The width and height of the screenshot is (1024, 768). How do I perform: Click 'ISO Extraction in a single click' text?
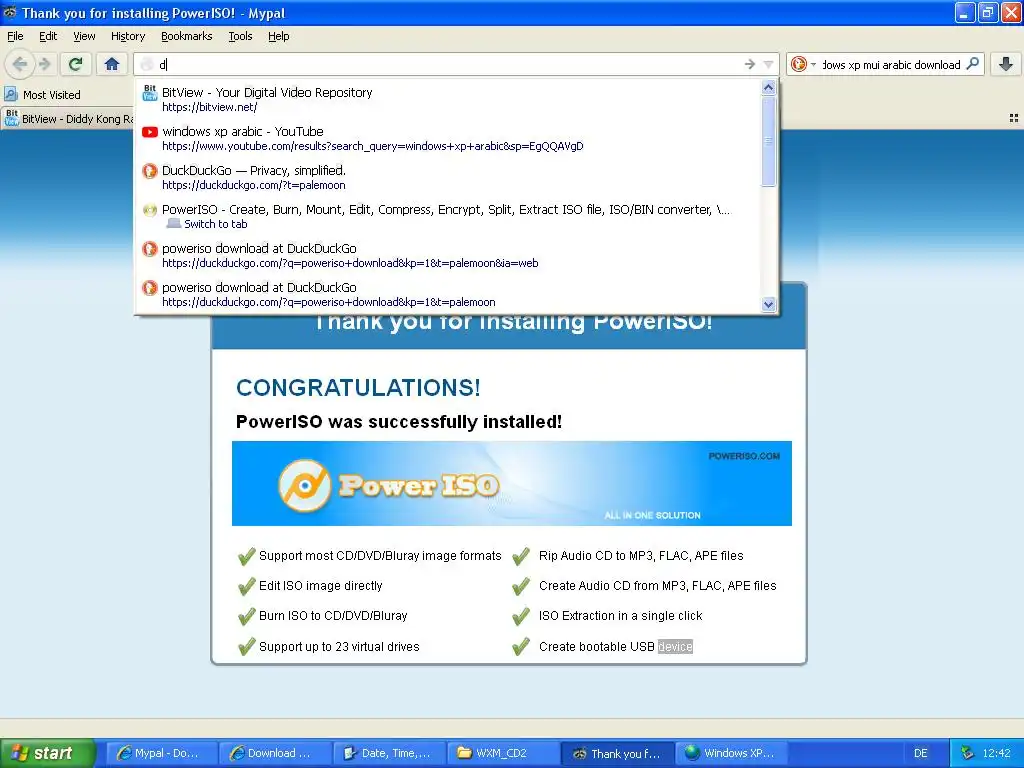(620, 616)
